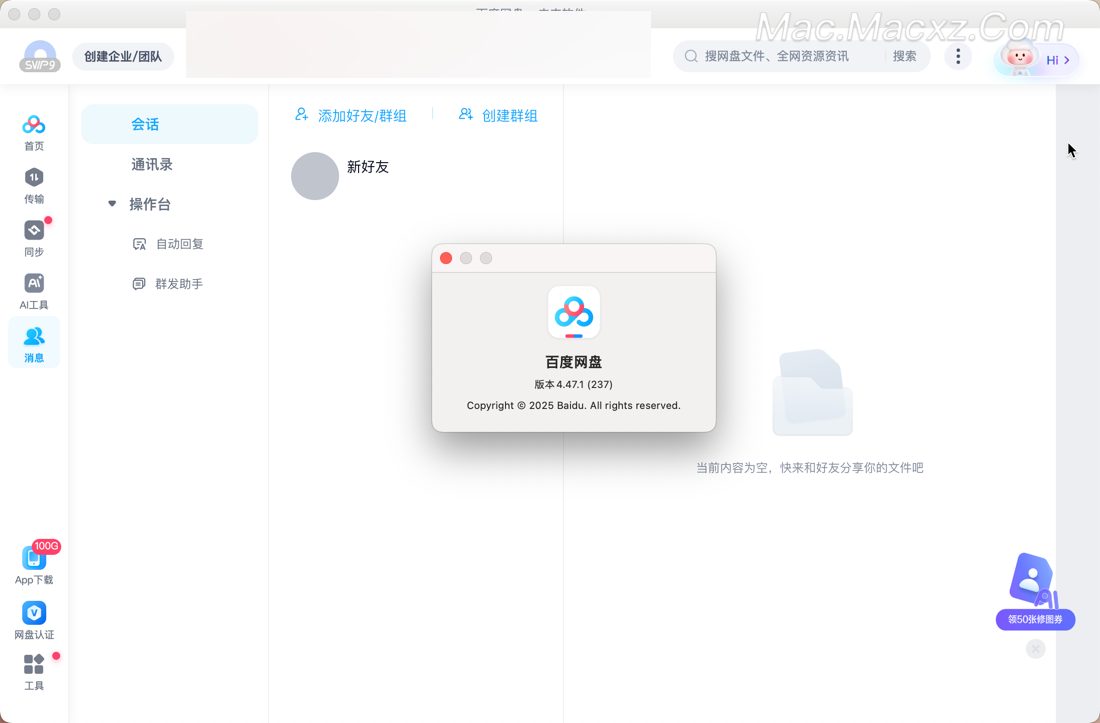Click the mascot avatar next to Hi

tap(1019, 56)
